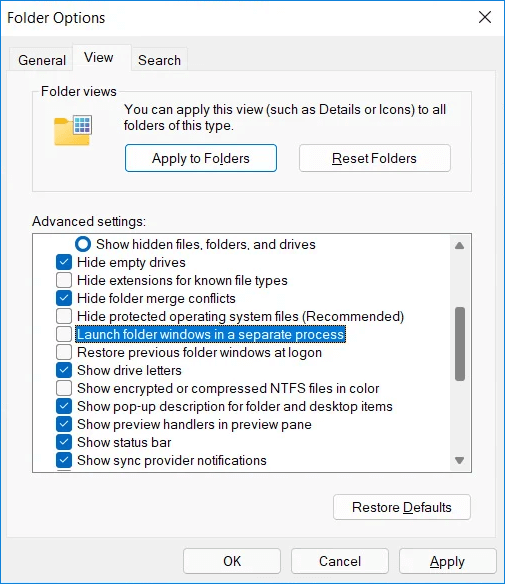Enable Show encrypted or compressed NTFS files in color
The height and width of the screenshot is (584, 505).
click(64, 388)
